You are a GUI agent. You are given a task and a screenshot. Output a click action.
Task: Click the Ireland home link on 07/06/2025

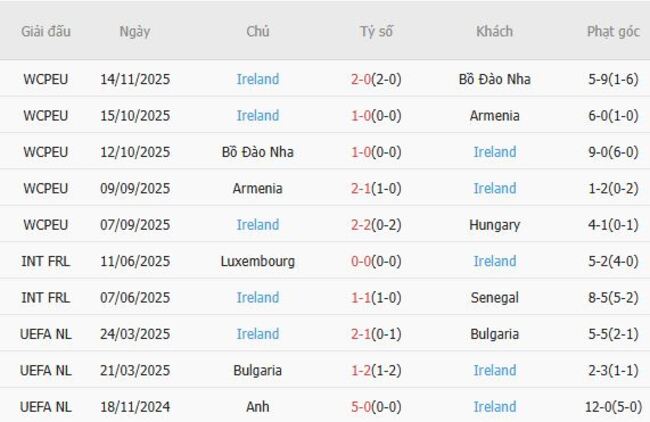point(258,297)
